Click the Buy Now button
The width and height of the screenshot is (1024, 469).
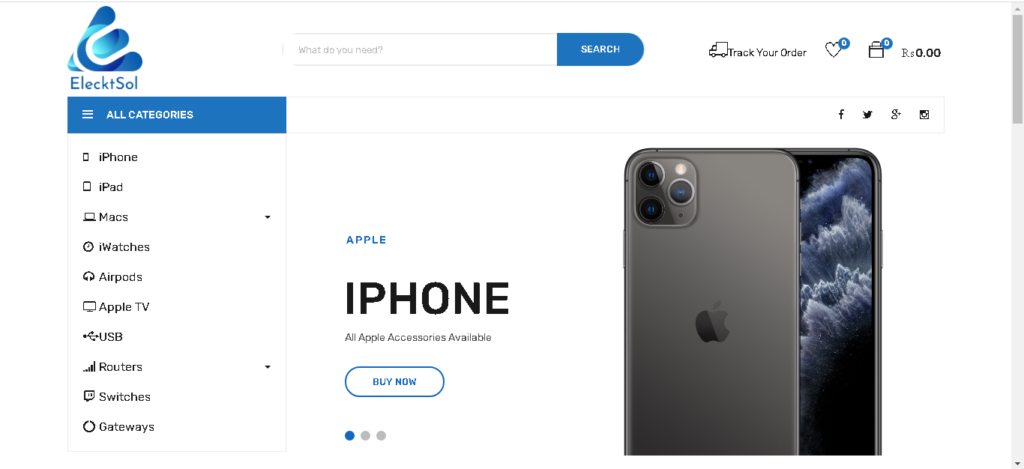394,381
